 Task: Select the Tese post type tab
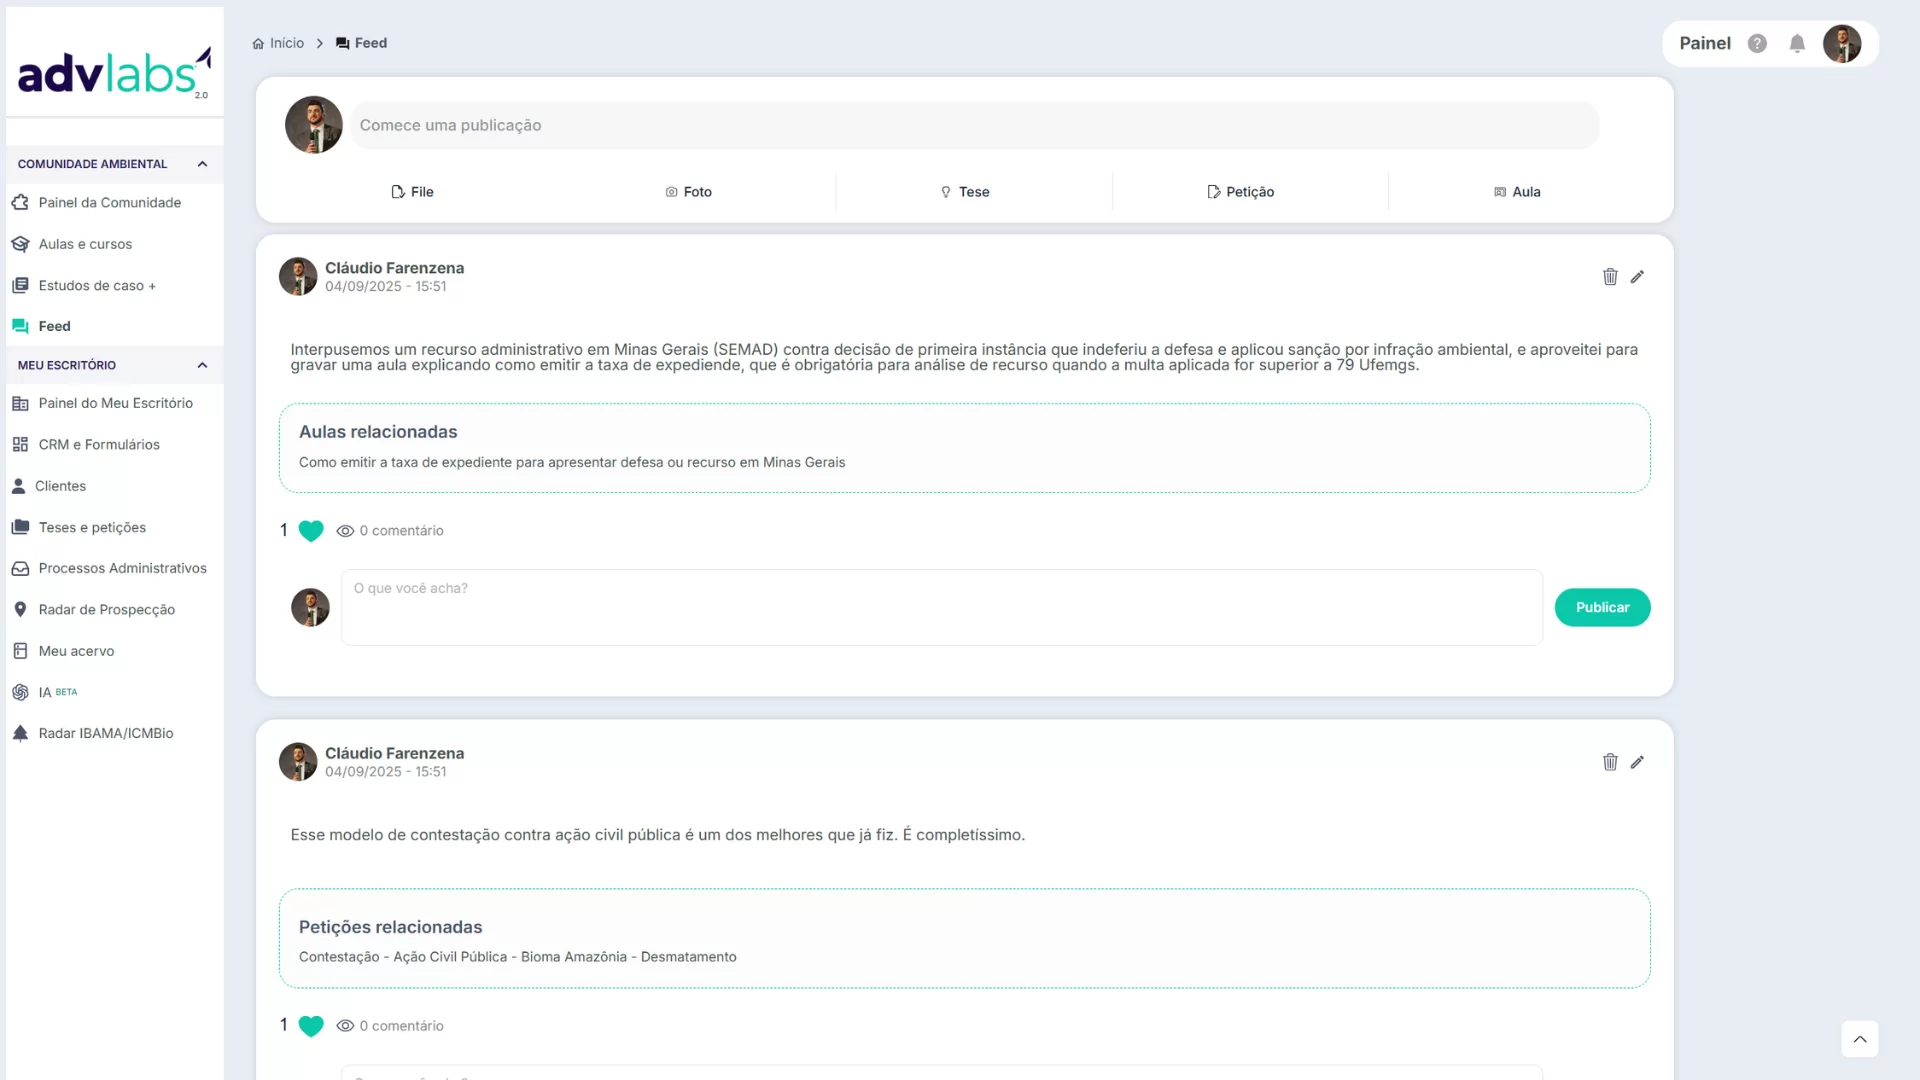[x=965, y=192]
